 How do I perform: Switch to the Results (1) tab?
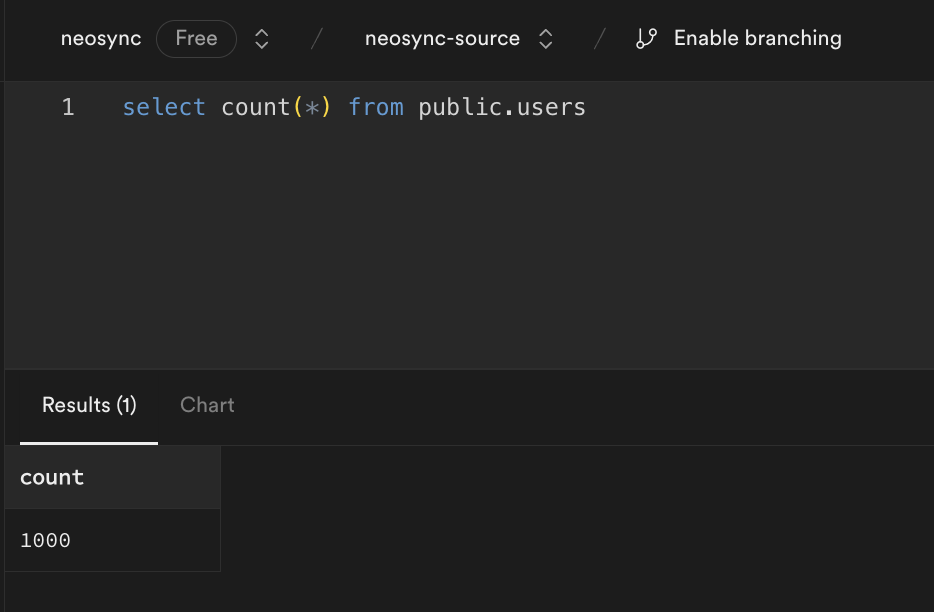(89, 405)
